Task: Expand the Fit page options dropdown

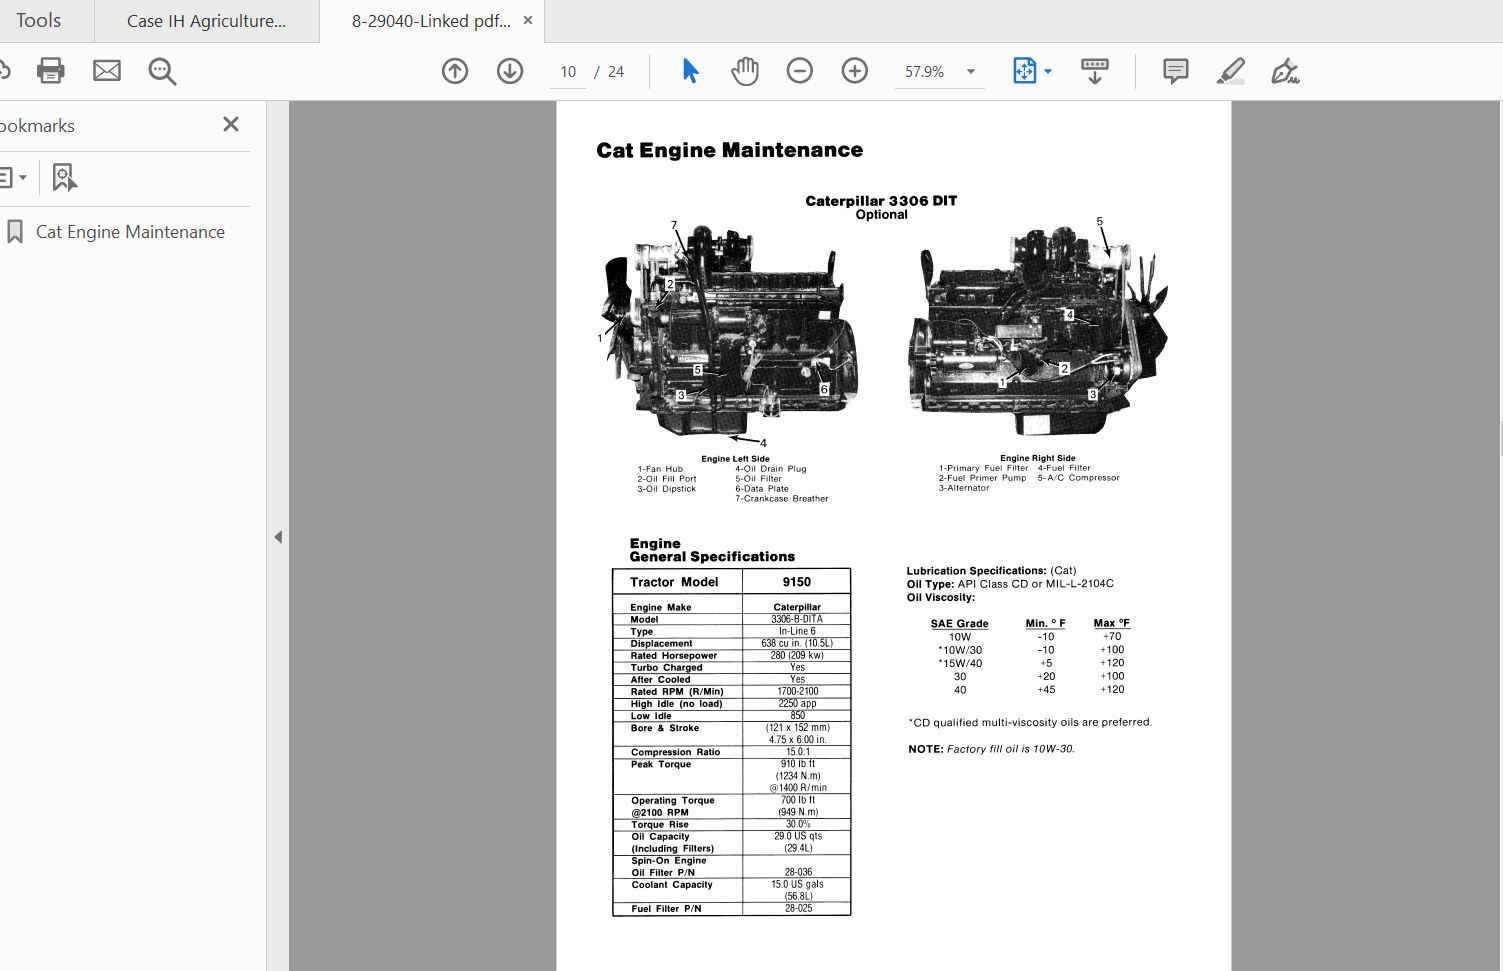Action: (1048, 72)
